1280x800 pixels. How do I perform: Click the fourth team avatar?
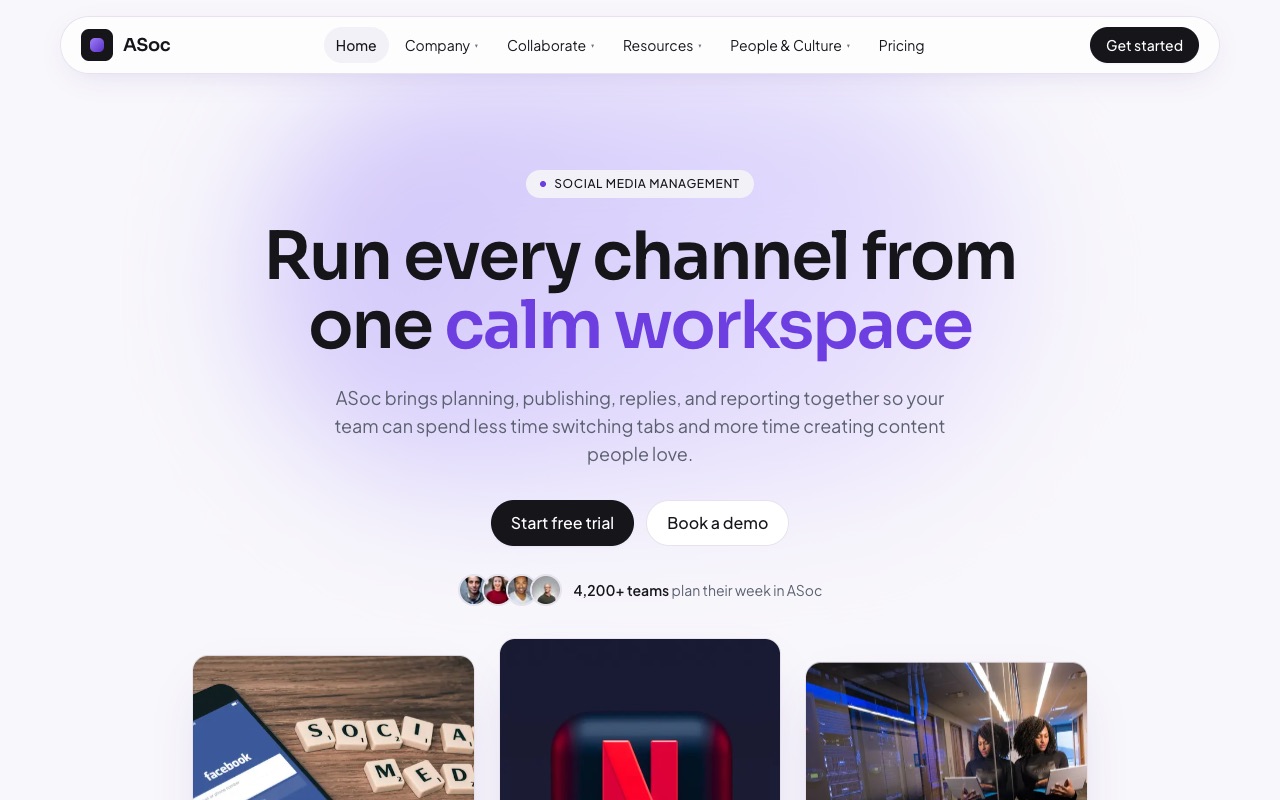546,590
